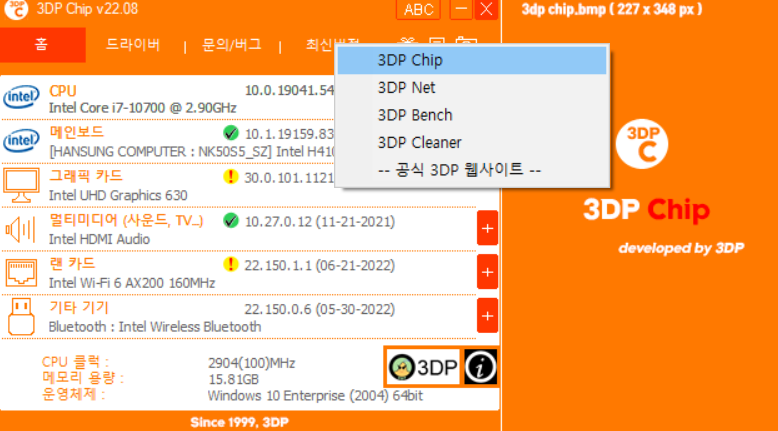Switch to the 홈 tab
Viewport: 778px width, 431px height.
point(43,45)
